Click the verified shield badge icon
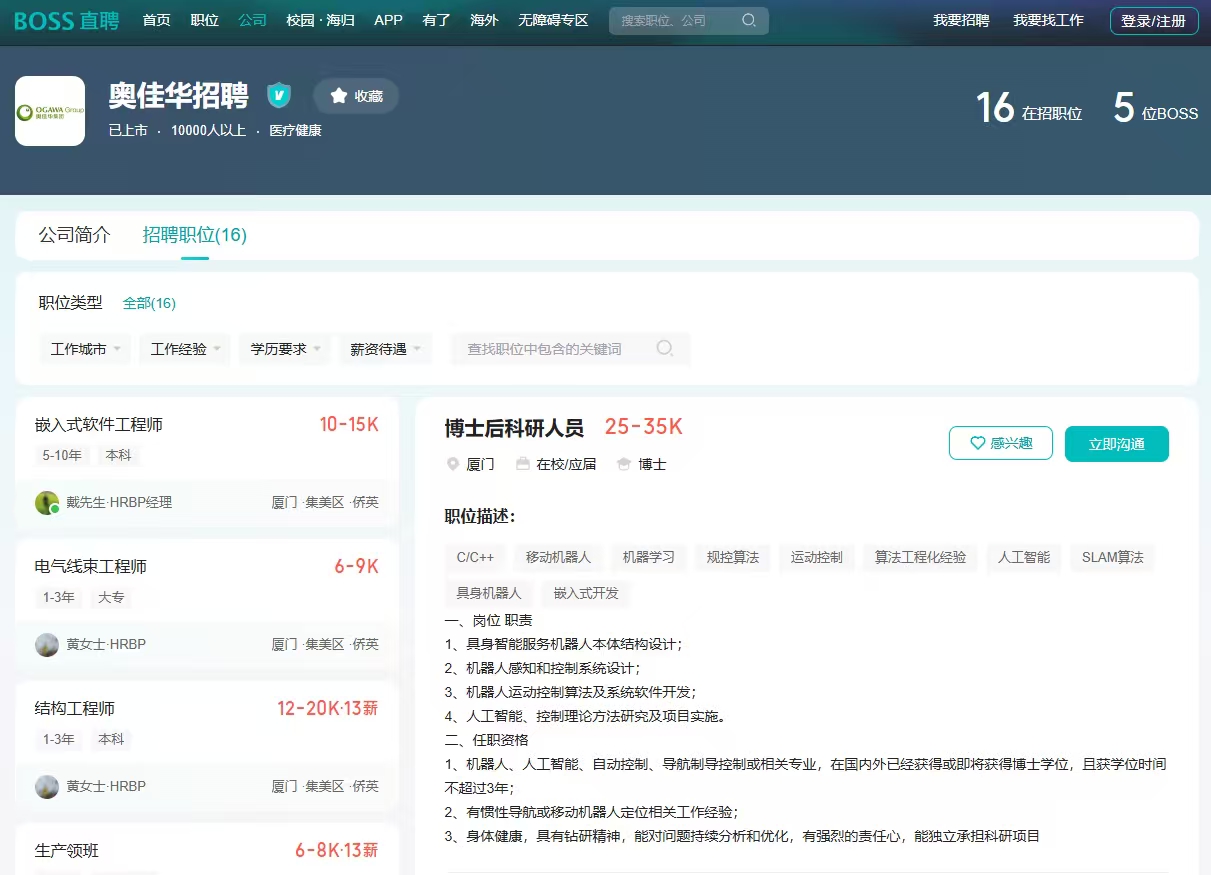This screenshot has height=875, width=1211. coord(279,96)
